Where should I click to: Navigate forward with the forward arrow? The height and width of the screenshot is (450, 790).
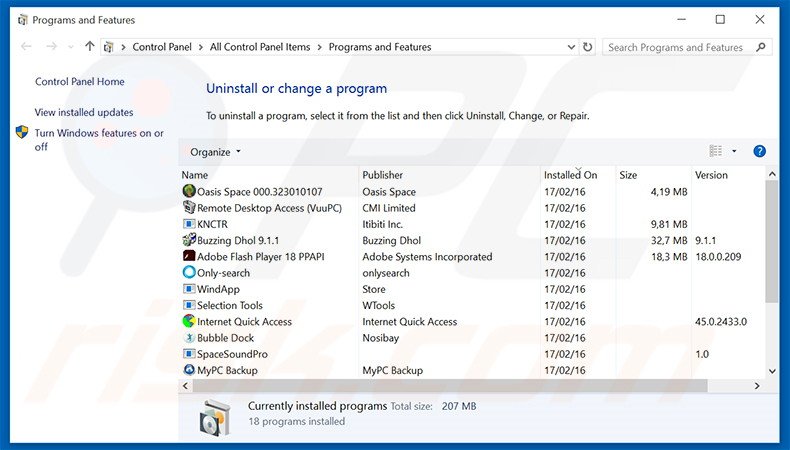tap(51, 47)
